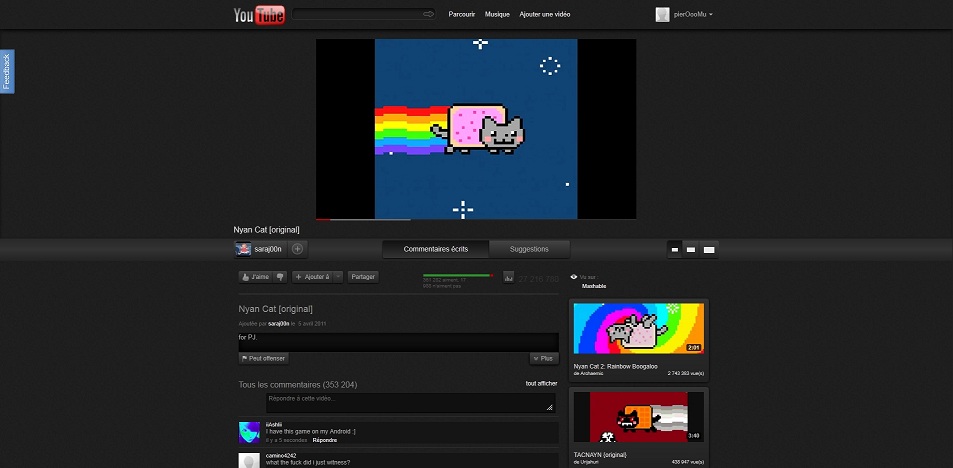Click iiAshlii's comment avatar

click(249, 432)
